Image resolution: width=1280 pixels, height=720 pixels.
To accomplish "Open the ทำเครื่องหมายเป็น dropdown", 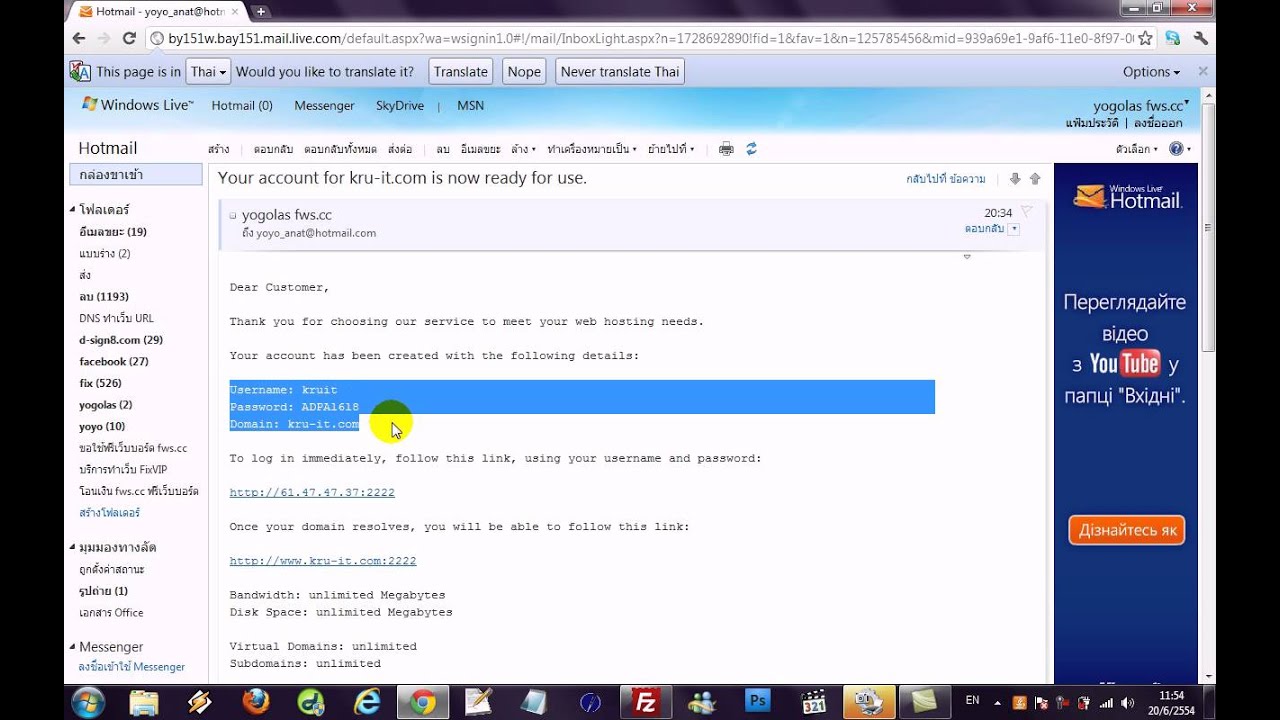I will (x=592, y=149).
